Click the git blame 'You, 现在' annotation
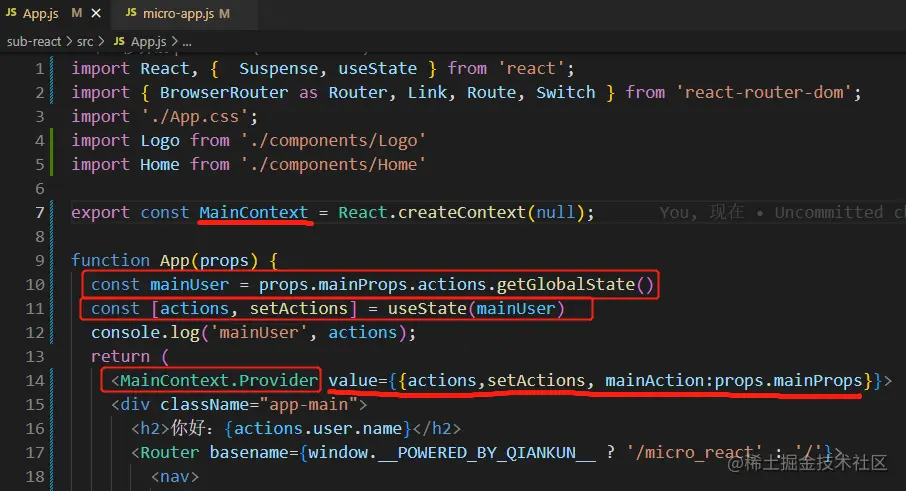Image resolution: width=906 pixels, height=491 pixels. click(701, 213)
